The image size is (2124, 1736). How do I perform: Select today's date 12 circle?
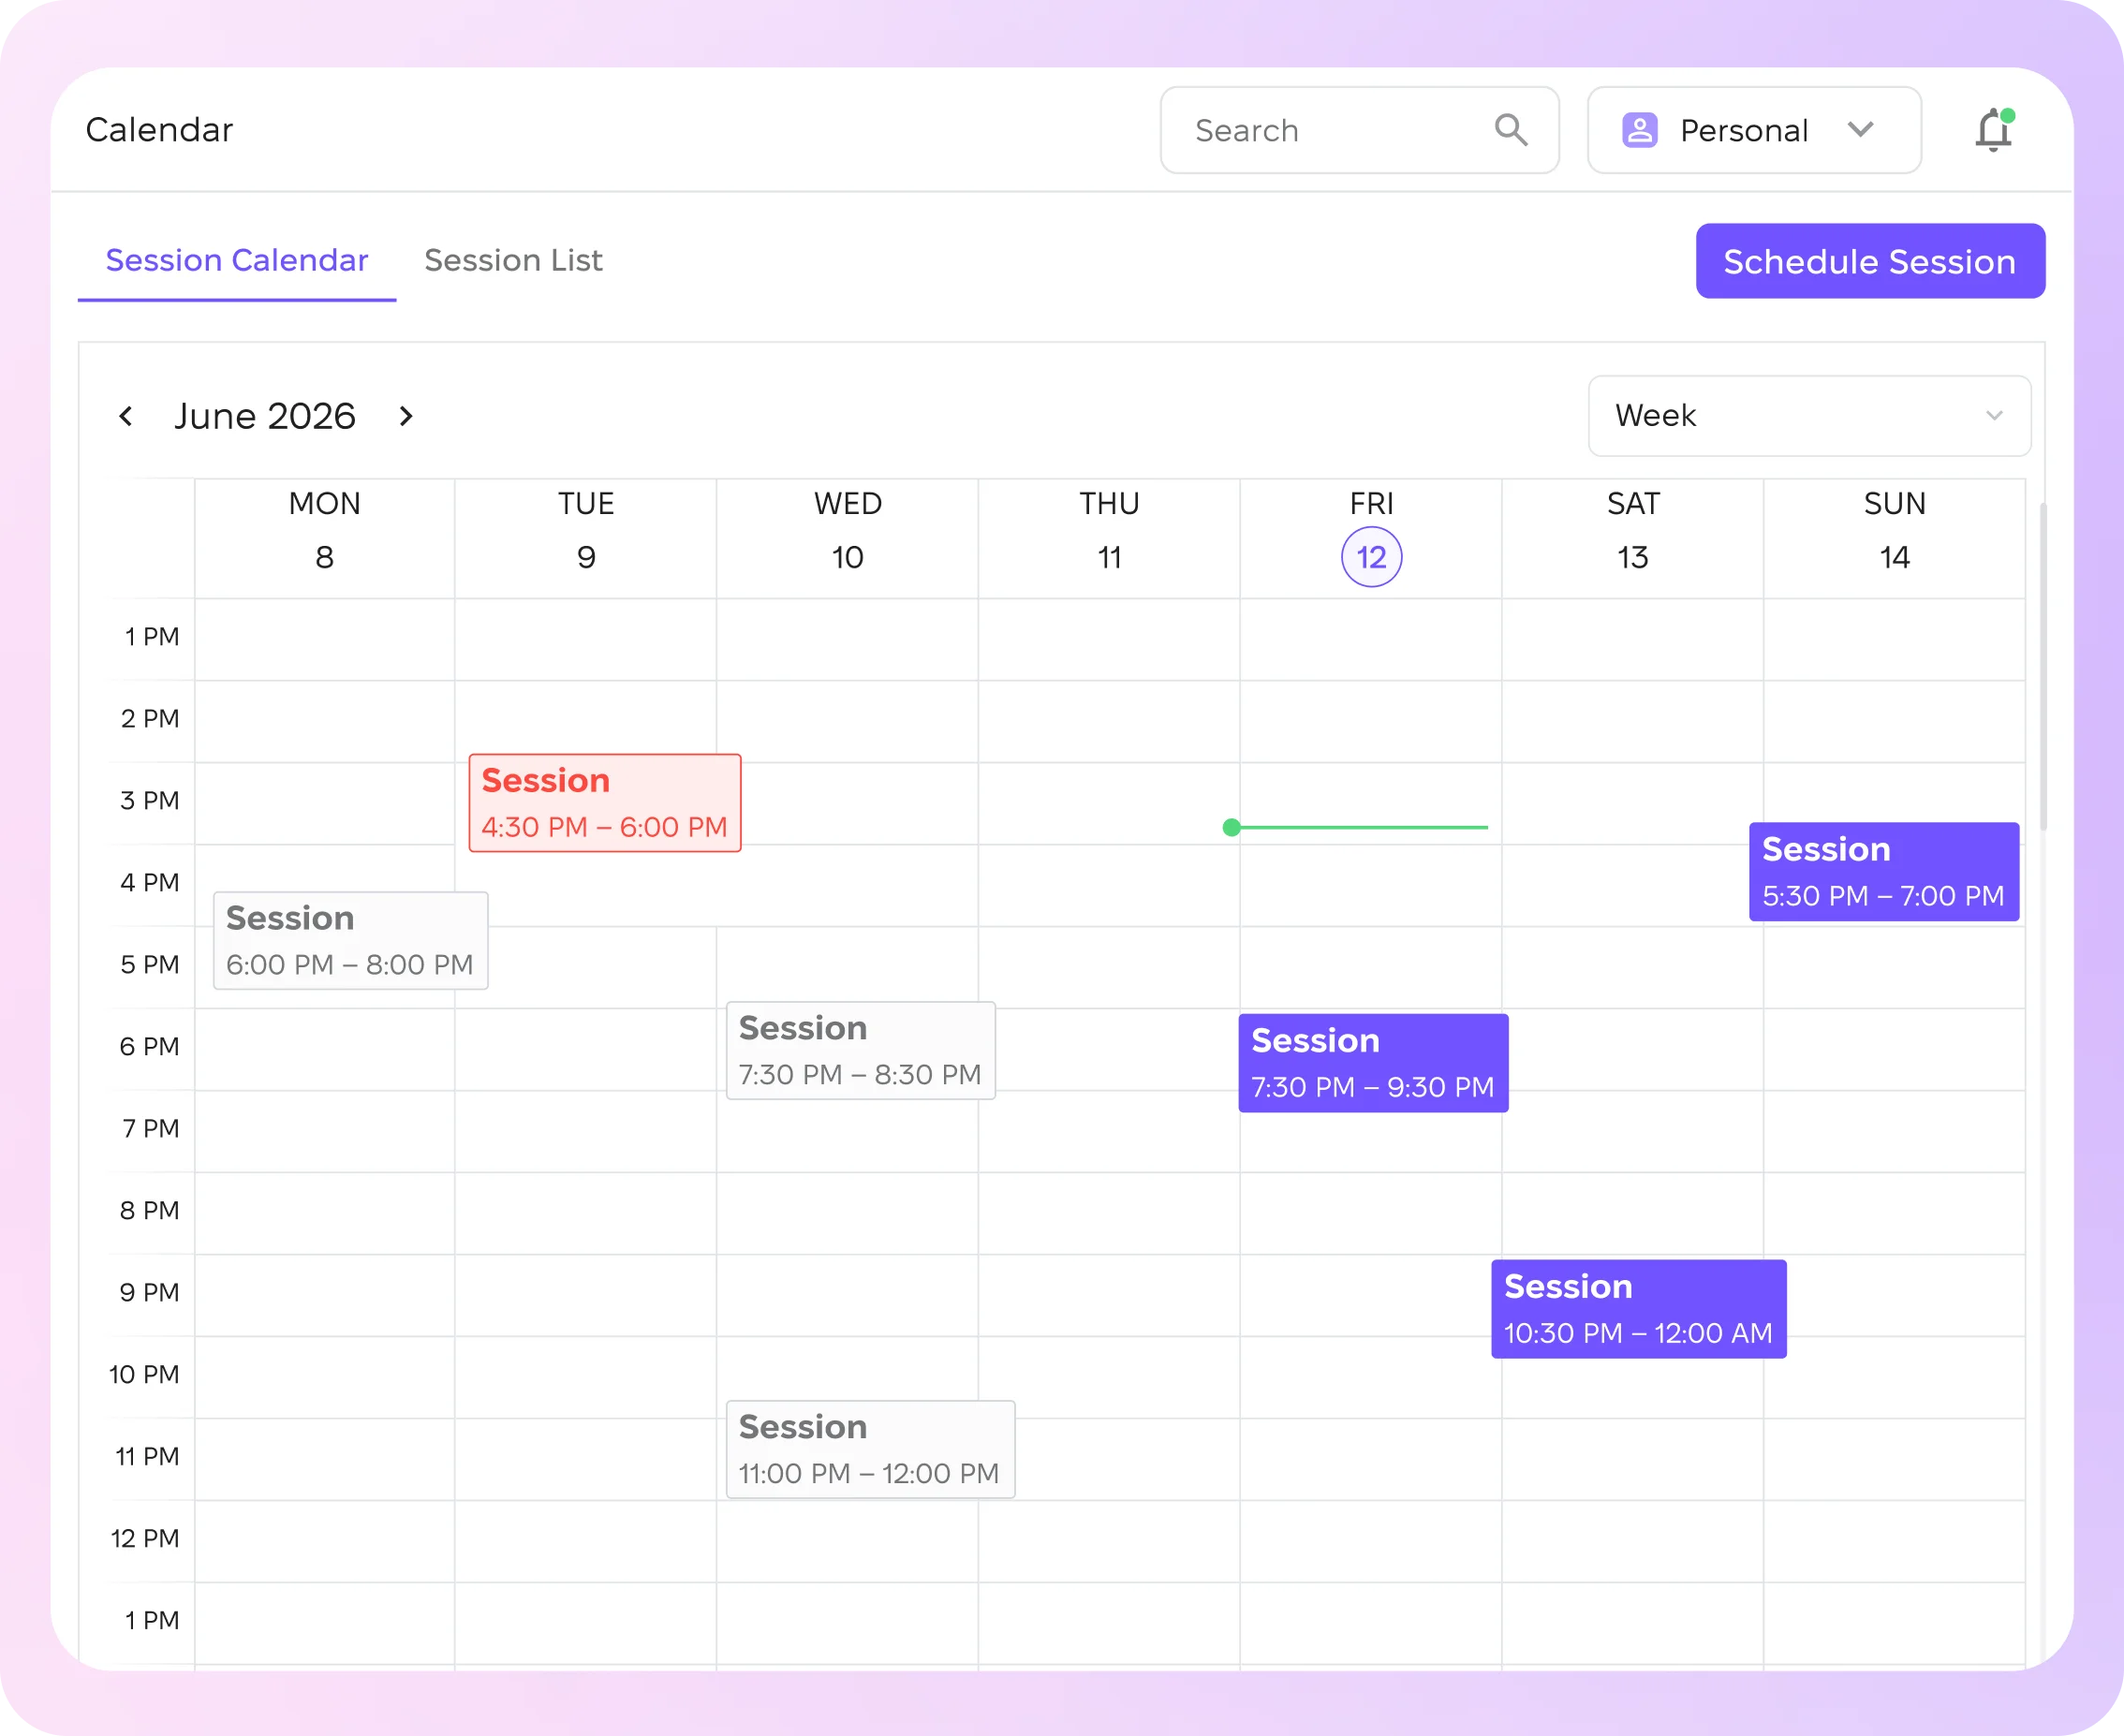[1371, 557]
